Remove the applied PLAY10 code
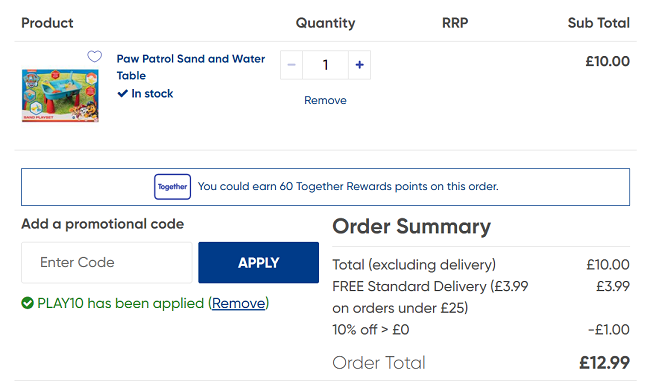The width and height of the screenshot is (650, 391). coord(238,304)
